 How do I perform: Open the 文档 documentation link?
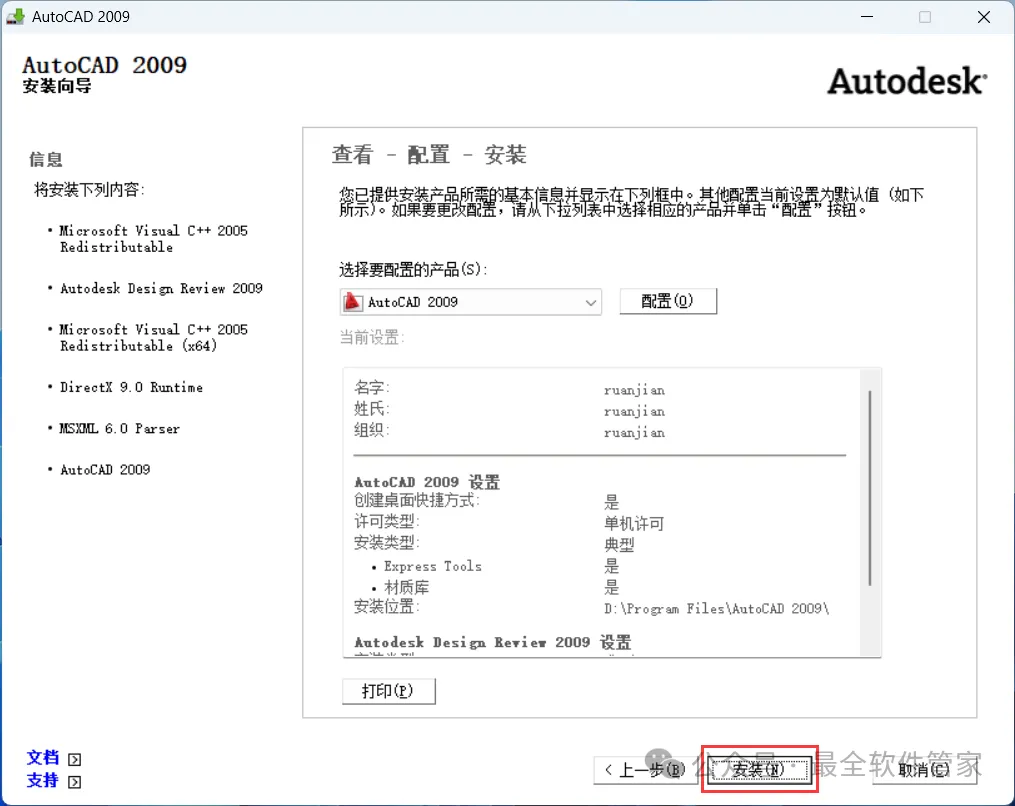pos(43,757)
